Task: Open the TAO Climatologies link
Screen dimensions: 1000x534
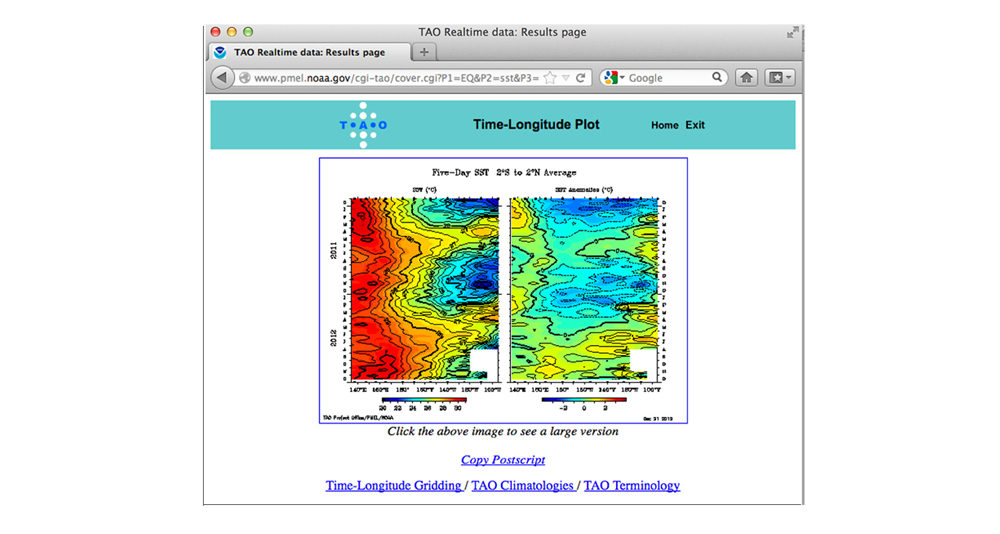Action: coord(523,486)
